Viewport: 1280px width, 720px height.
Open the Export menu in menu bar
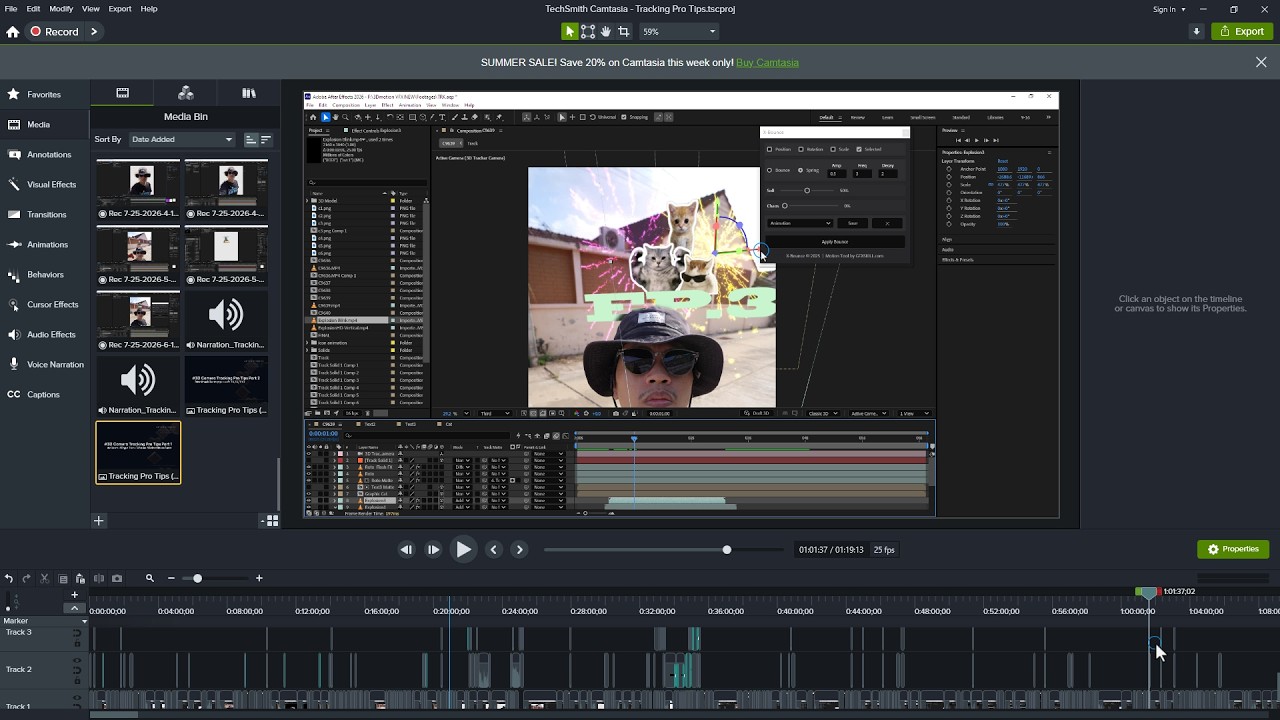(x=120, y=9)
